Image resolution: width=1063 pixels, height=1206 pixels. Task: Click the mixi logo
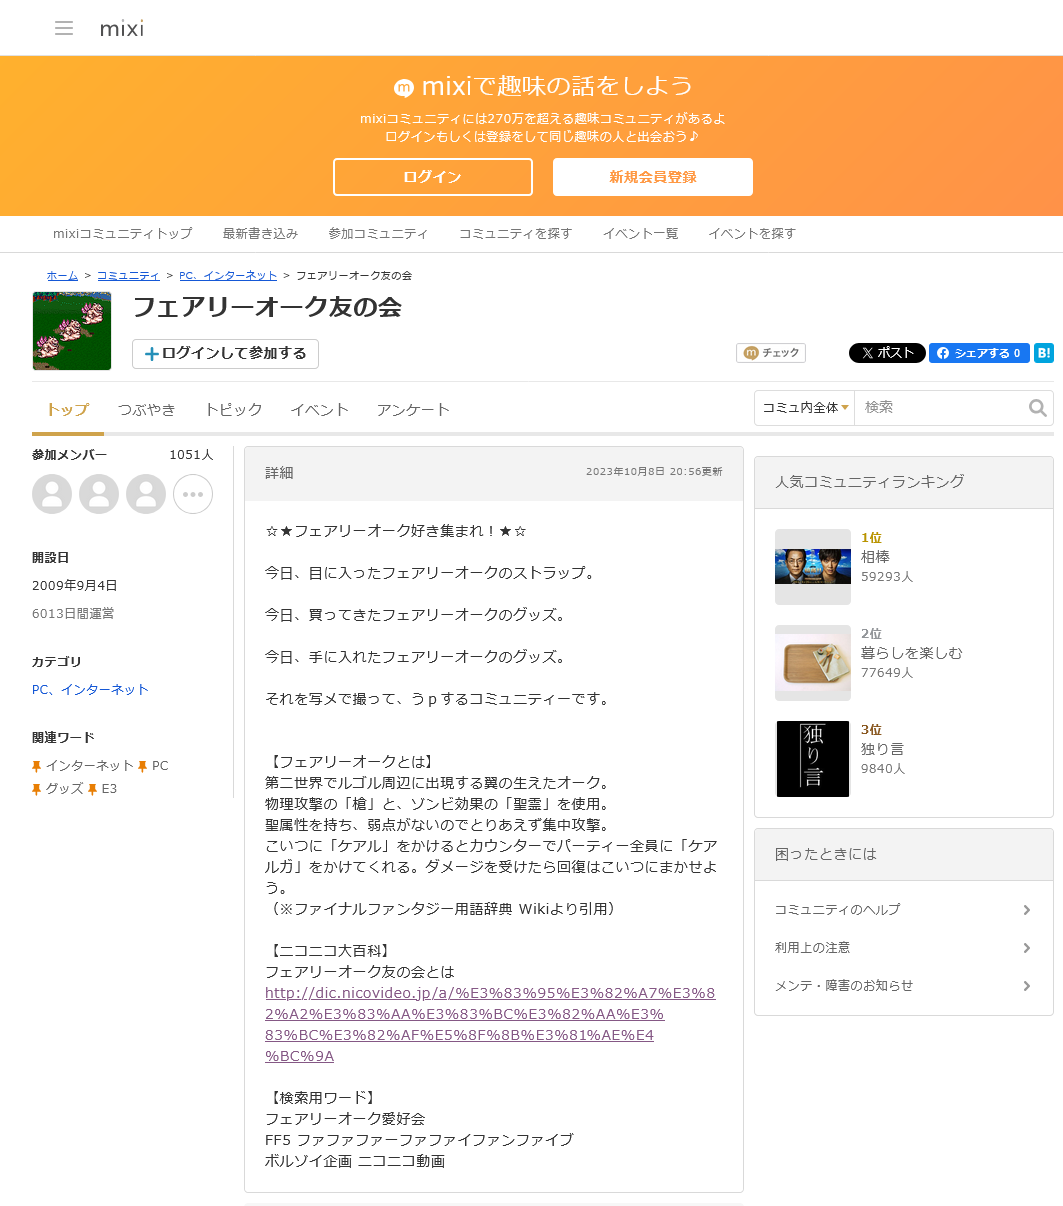coord(122,28)
